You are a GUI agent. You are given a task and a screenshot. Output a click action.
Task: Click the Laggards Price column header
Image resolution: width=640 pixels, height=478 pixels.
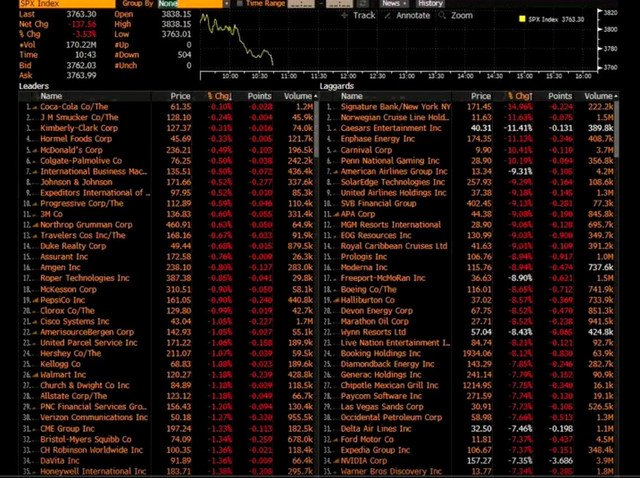pos(481,96)
